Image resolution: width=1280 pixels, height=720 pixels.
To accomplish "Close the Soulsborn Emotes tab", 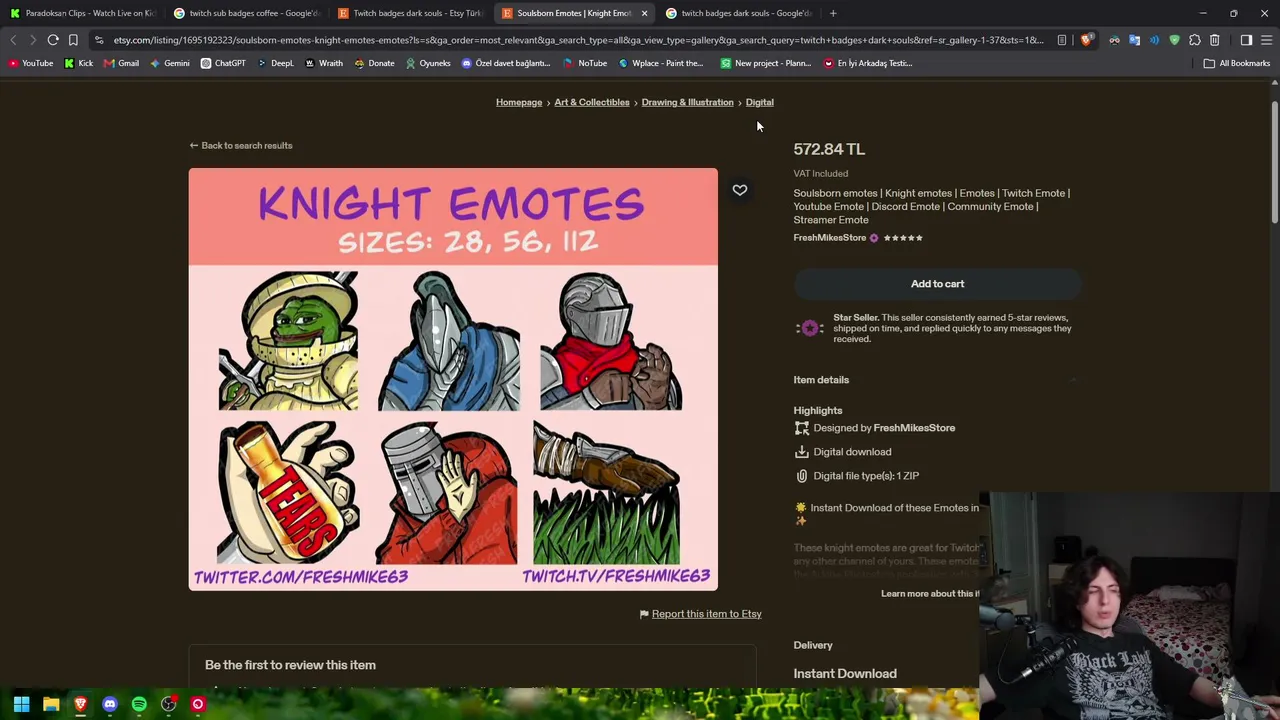I will click(644, 13).
